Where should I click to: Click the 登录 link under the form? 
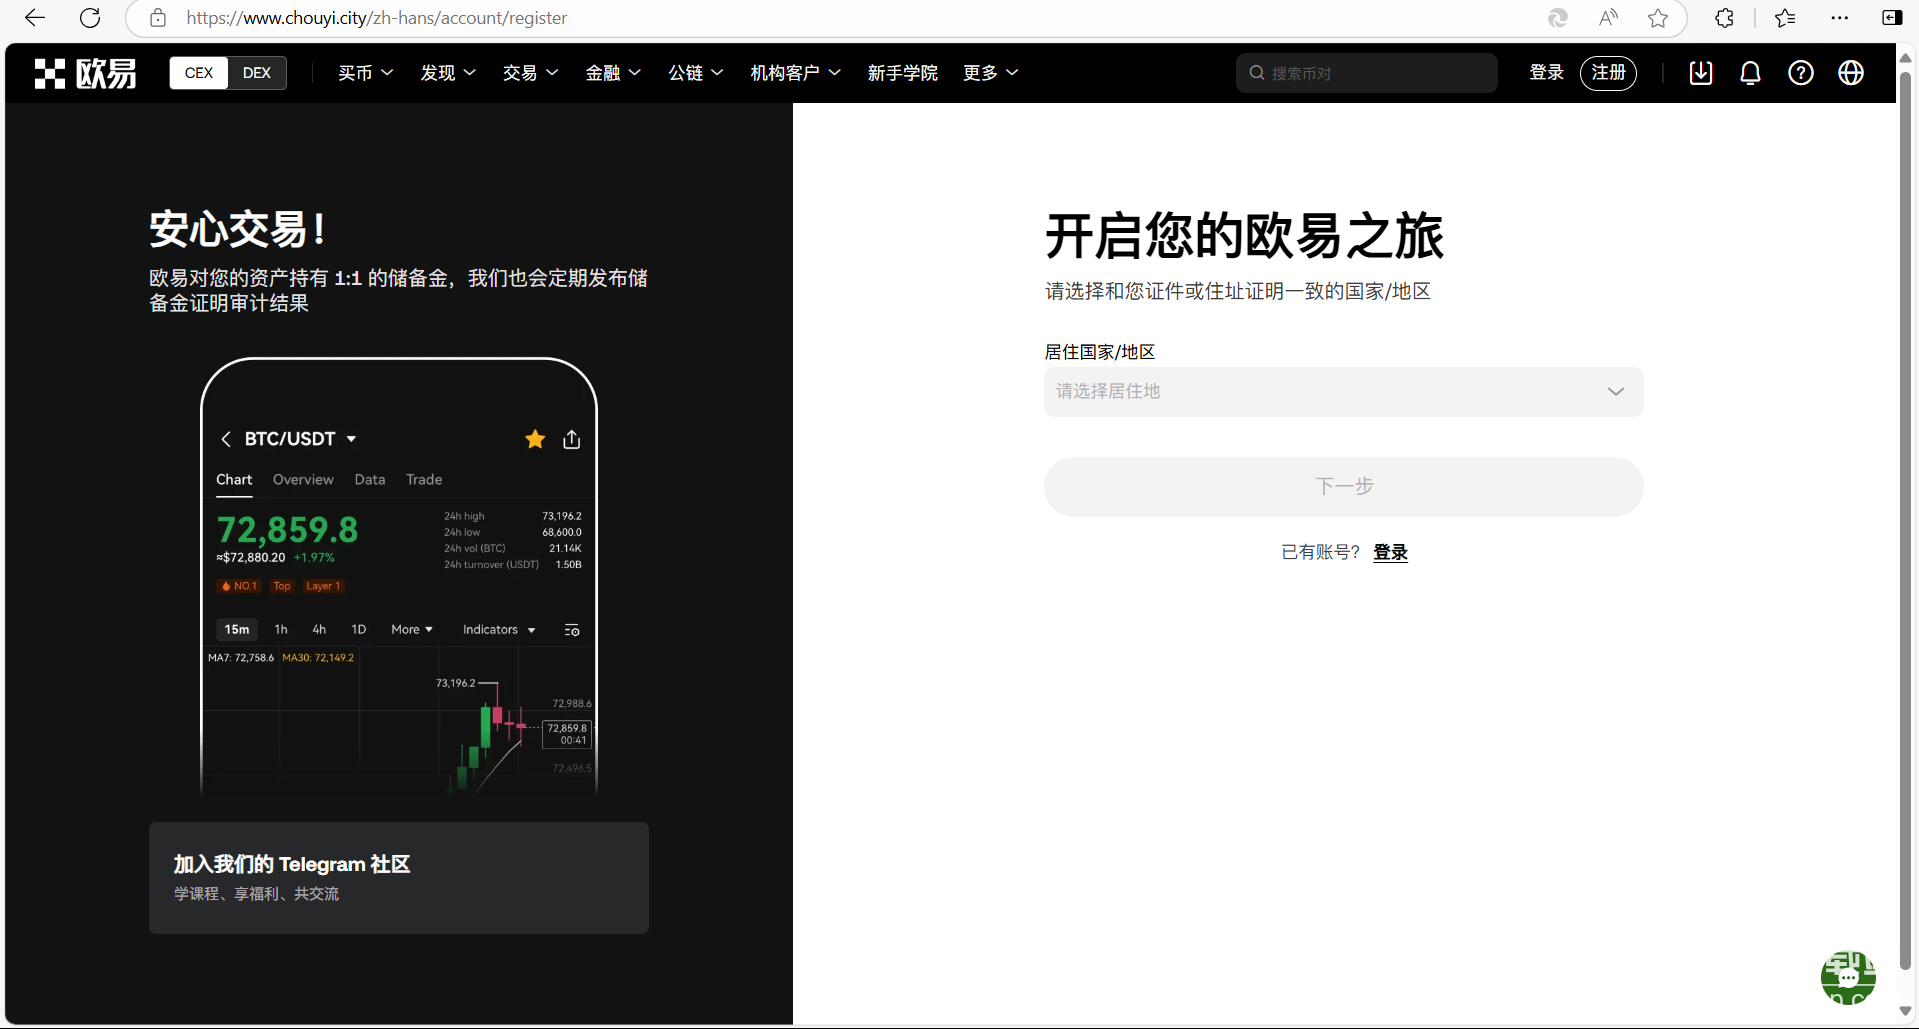pos(1390,552)
